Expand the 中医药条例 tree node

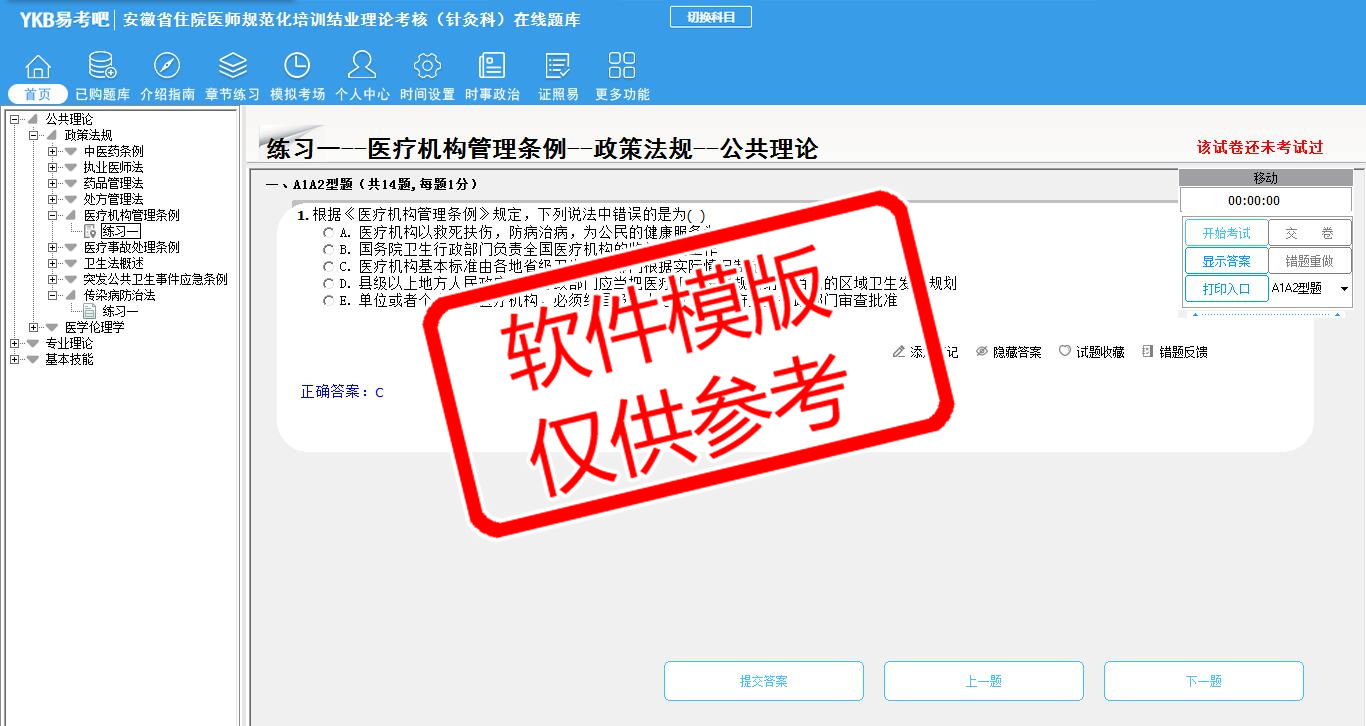52,151
